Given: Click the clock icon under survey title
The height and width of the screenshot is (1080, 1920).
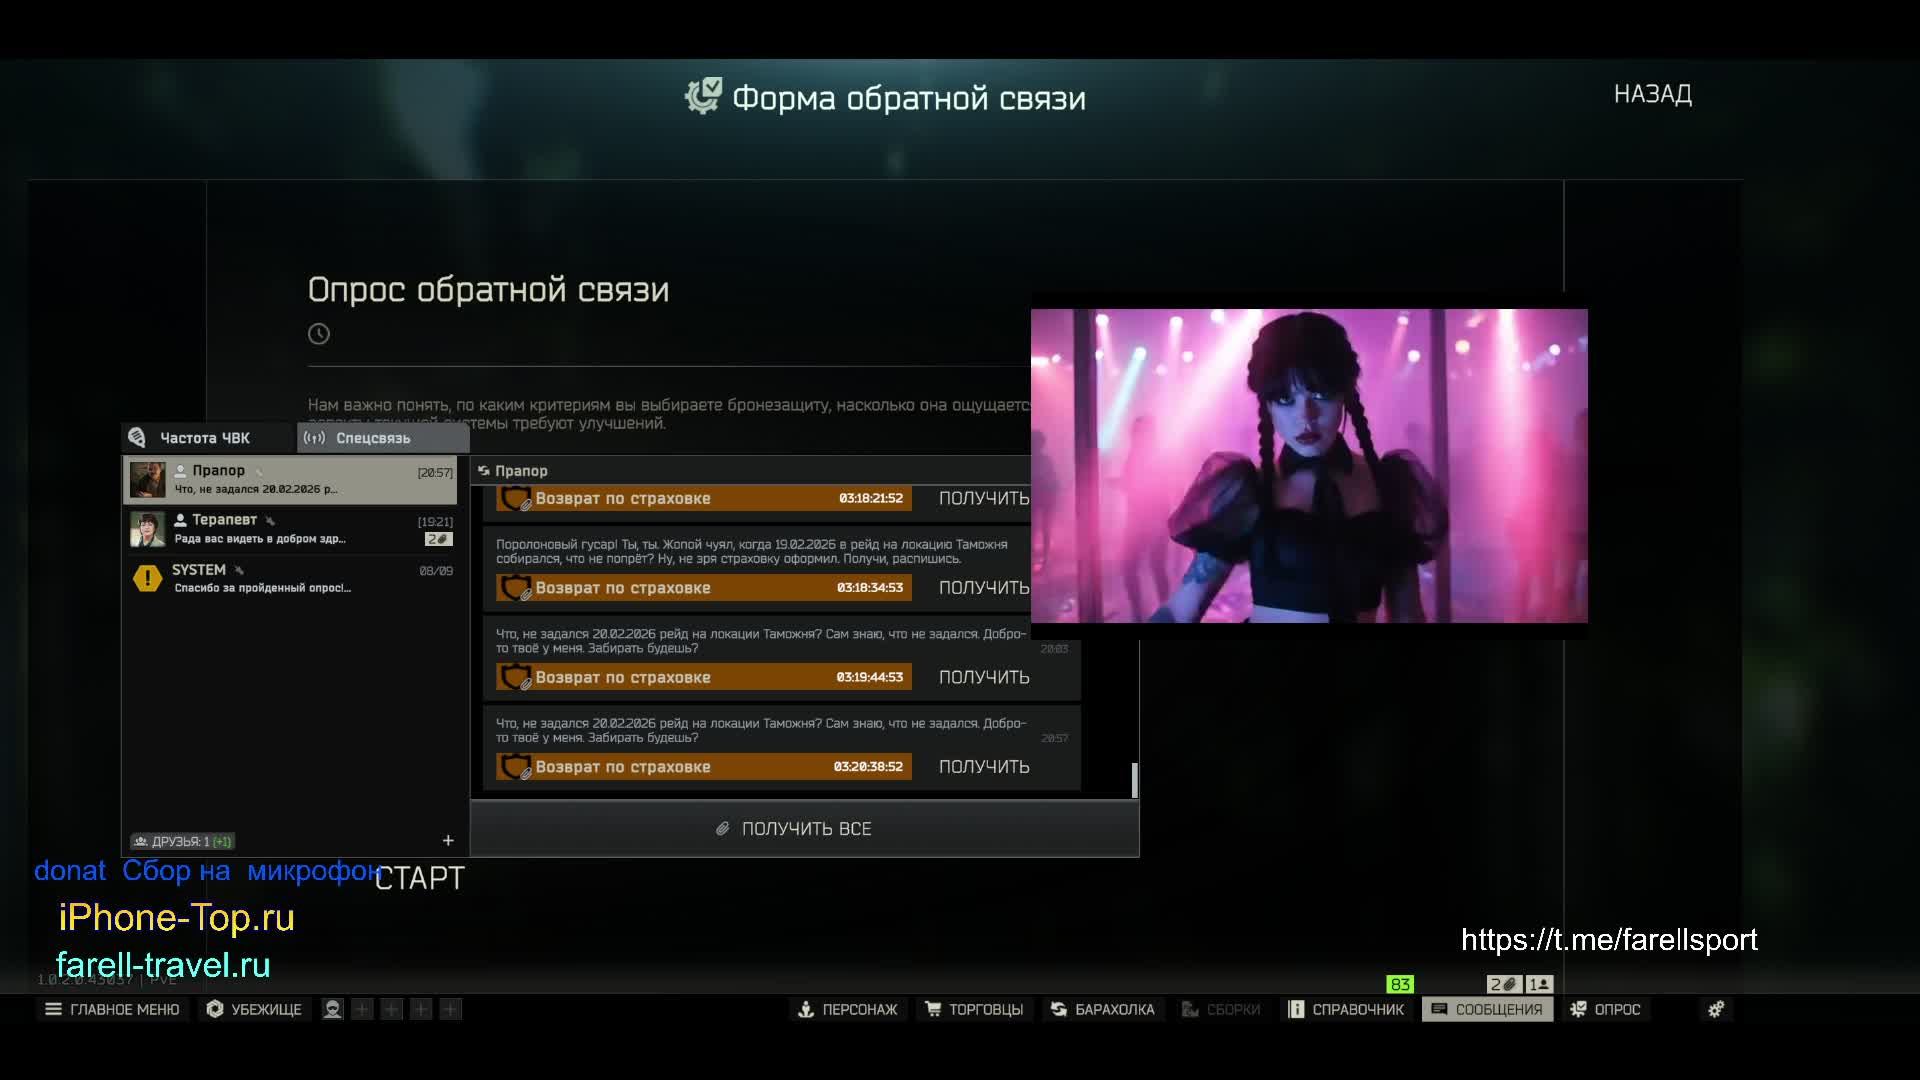Looking at the screenshot, I should pyautogui.click(x=319, y=334).
